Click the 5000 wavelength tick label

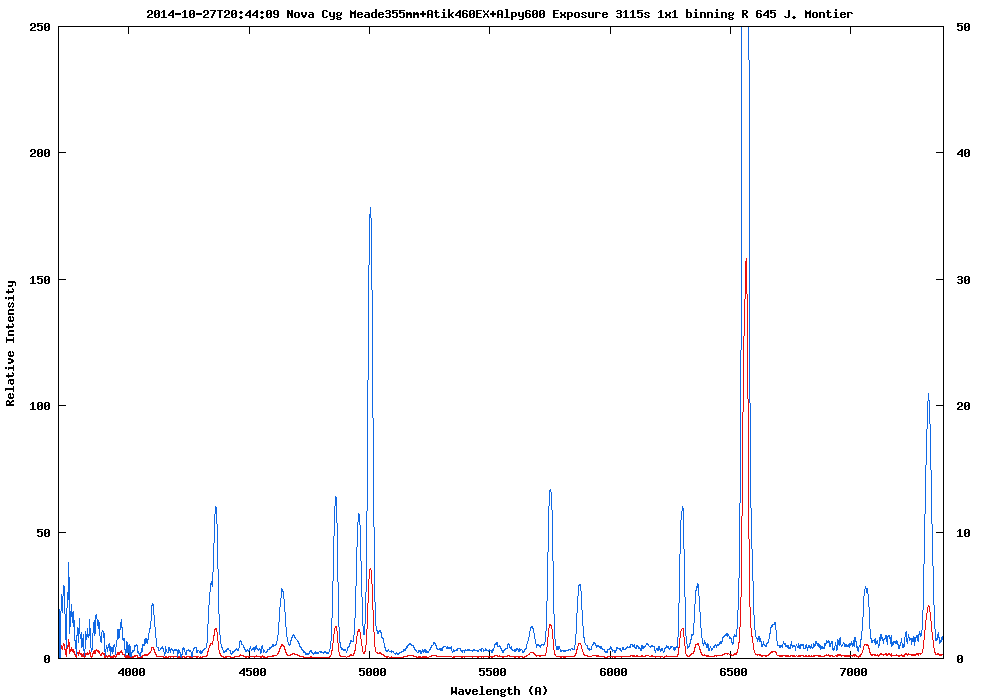click(372, 673)
